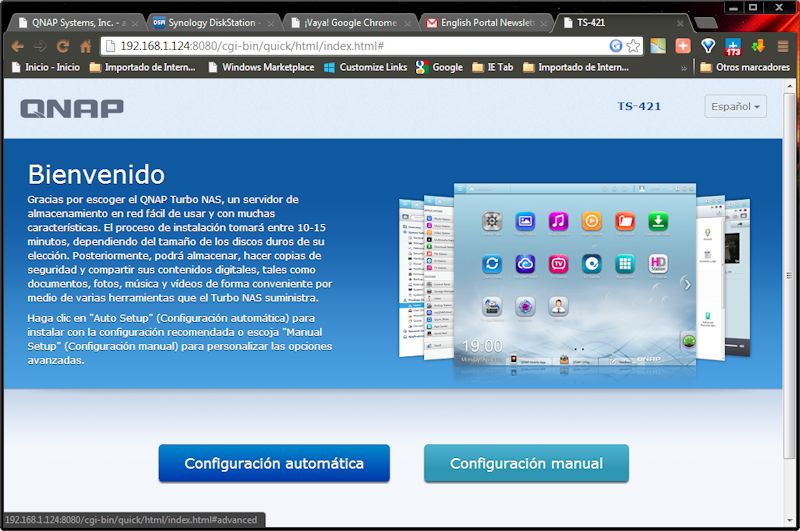Click the pink music note icon in preview
Viewport: 800px width, 531px height.
click(x=558, y=221)
